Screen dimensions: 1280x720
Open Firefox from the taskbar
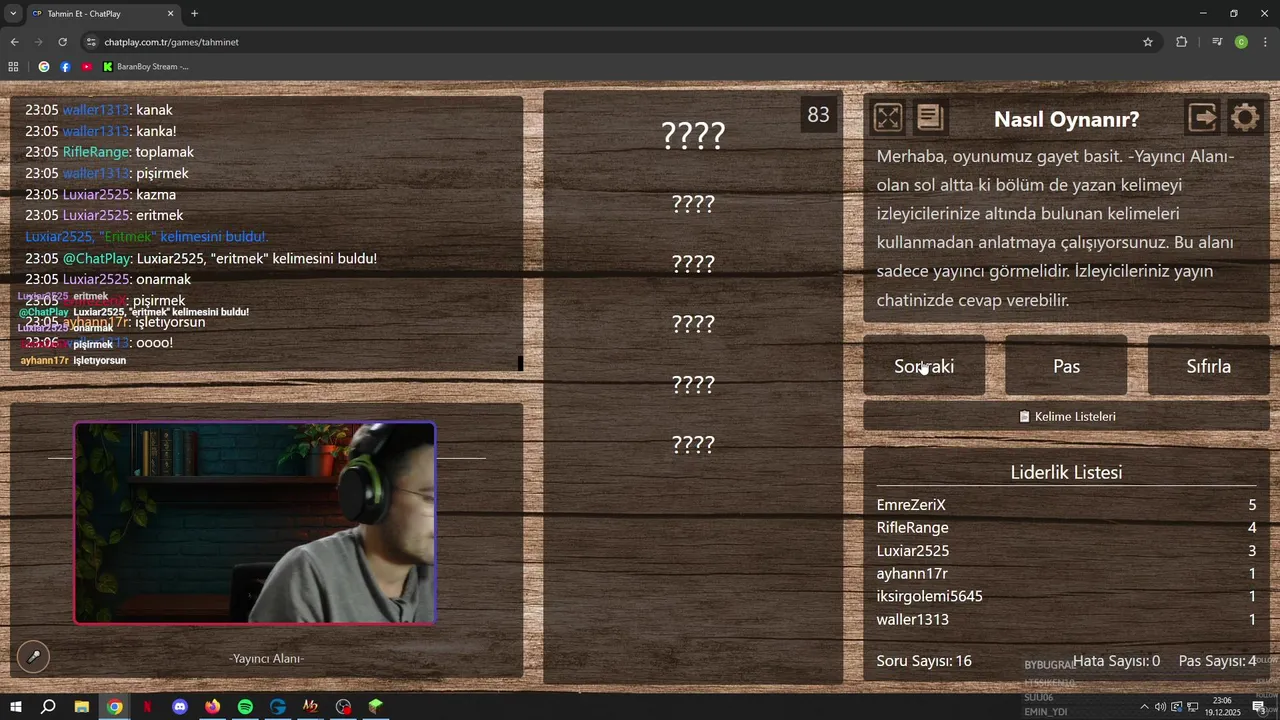click(x=212, y=707)
